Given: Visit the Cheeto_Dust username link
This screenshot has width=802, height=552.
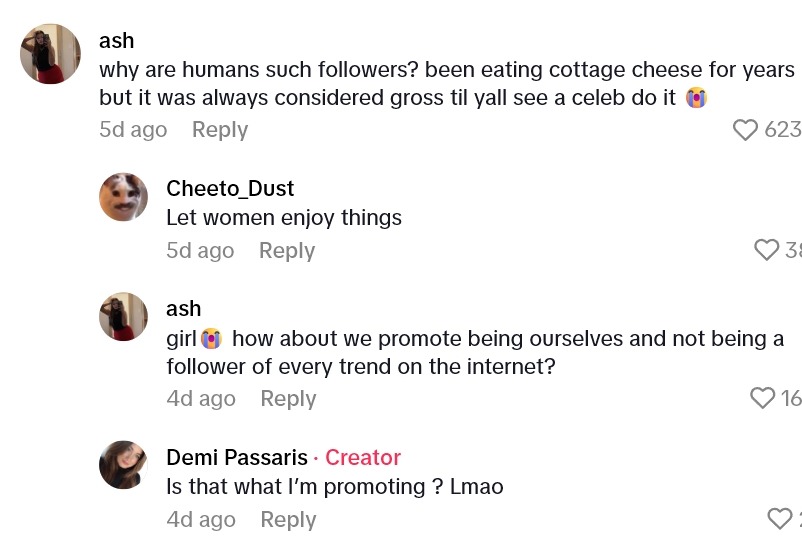Looking at the screenshot, I should coord(230,189).
